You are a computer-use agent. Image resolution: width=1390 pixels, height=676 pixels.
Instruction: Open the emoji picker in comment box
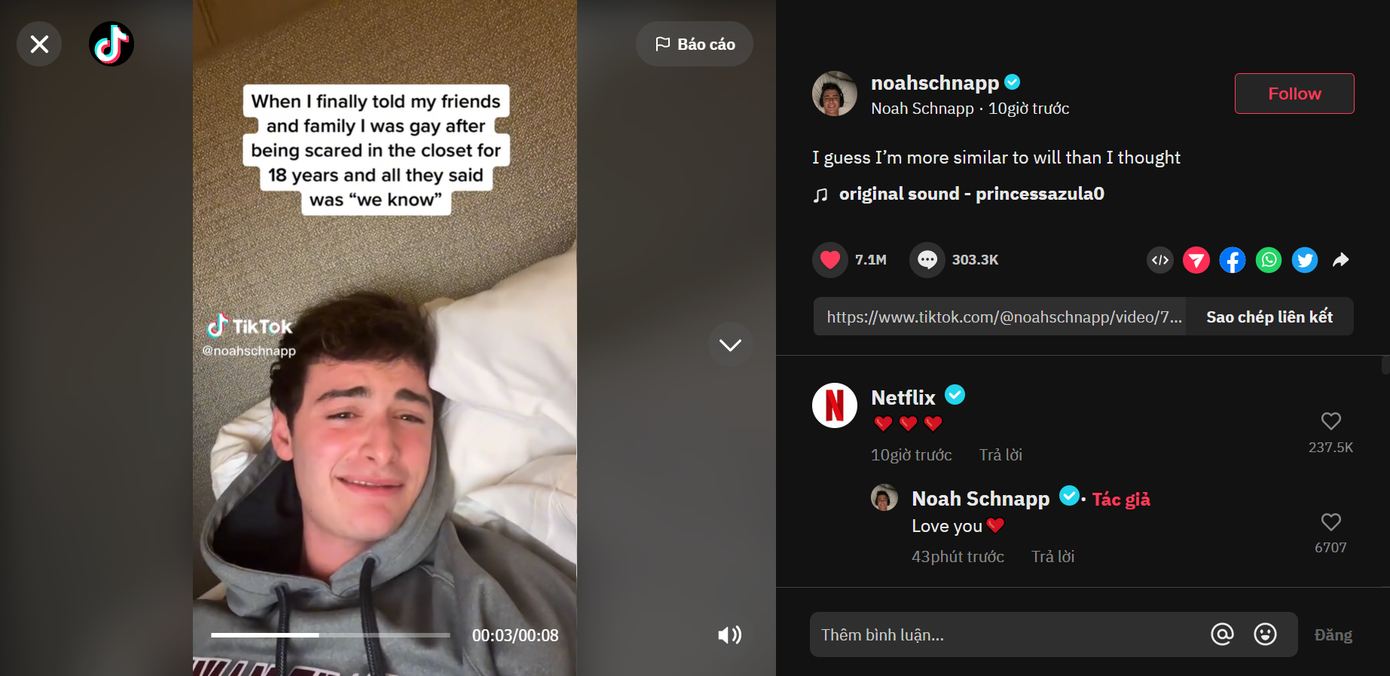(1265, 635)
